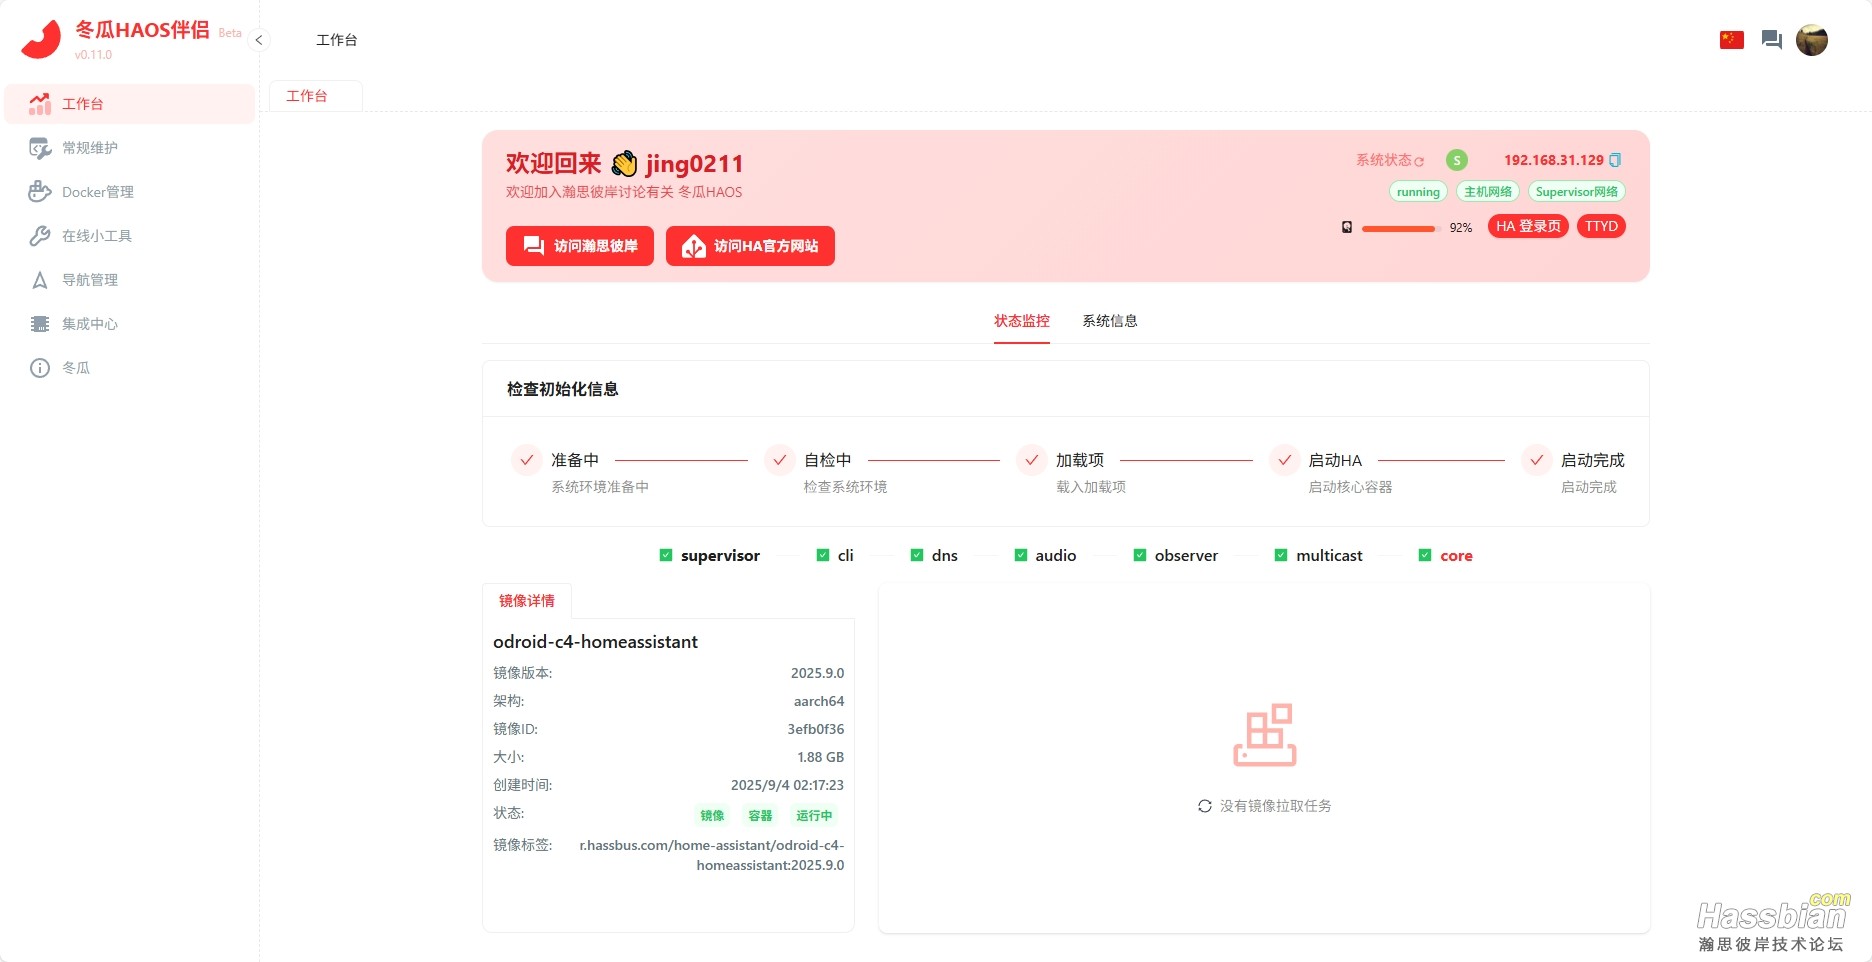Click 访问HA官方网站 button
Image resolution: width=1872 pixels, height=962 pixels.
(750, 246)
